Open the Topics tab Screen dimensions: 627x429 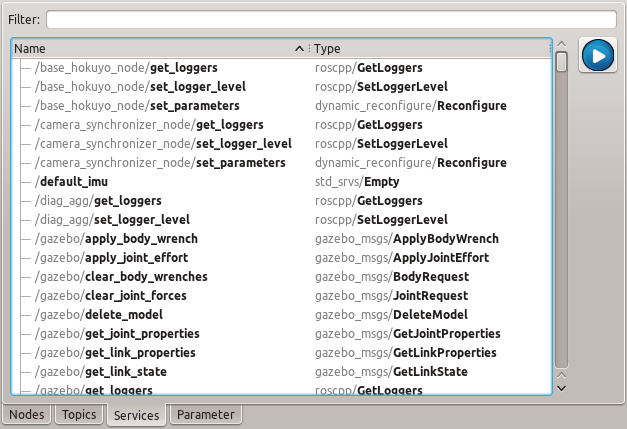tap(79, 415)
